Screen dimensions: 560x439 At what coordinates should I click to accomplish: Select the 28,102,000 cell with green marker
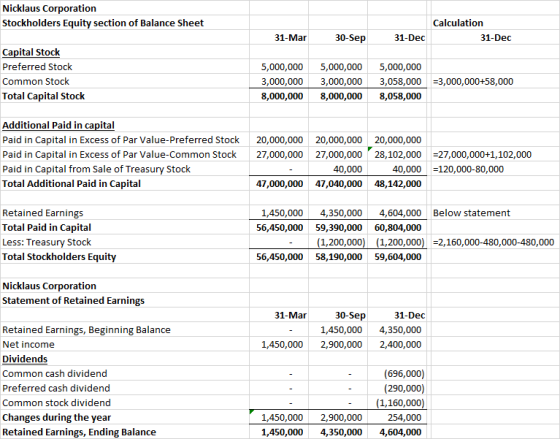[x=398, y=155]
